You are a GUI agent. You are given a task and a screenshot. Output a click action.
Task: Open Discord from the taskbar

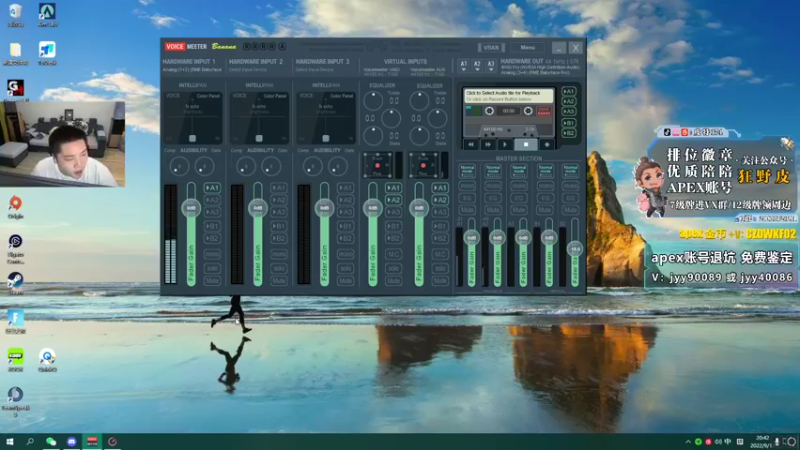71,441
